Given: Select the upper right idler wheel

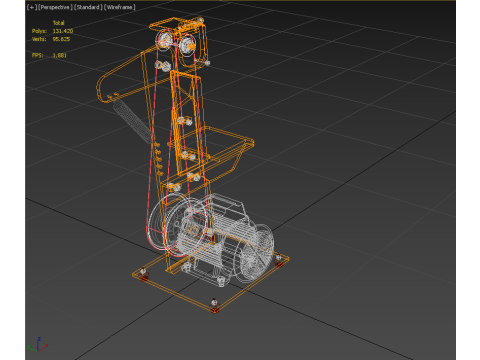Looking at the screenshot, I should (187, 43).
